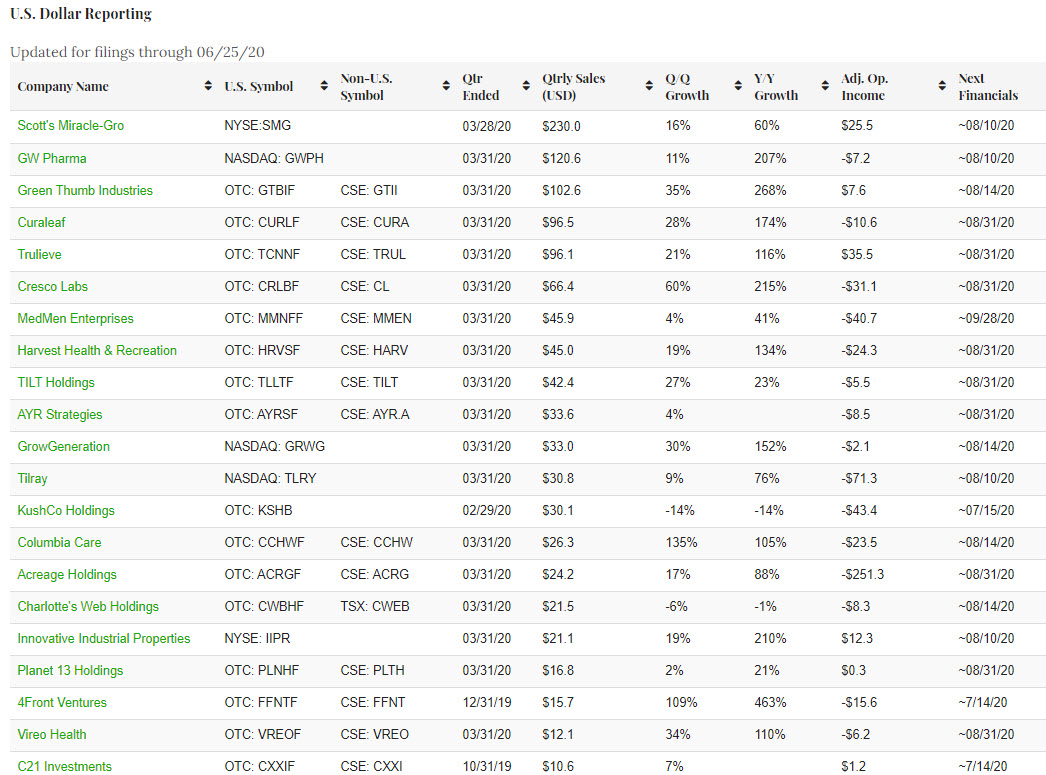This screenshot has height=775, width=1046.
Task: Click Adj. Op. Income sort arrows
Action: coord(942,87)
